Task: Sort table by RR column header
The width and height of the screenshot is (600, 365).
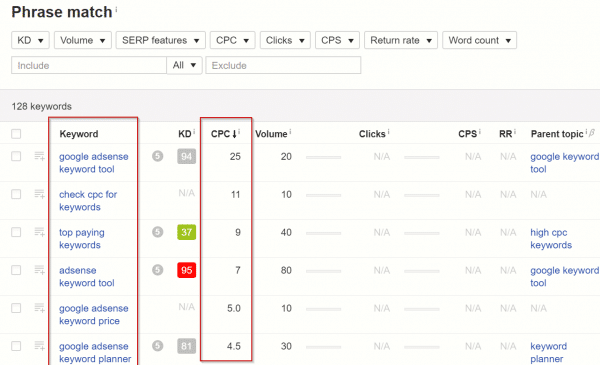Action: 505,134
